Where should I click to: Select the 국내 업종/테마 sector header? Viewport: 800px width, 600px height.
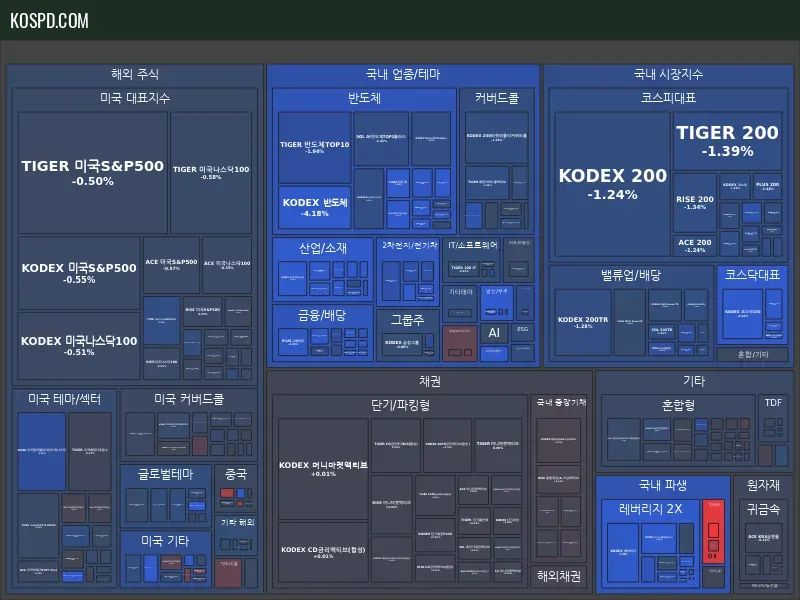(403, 74)
